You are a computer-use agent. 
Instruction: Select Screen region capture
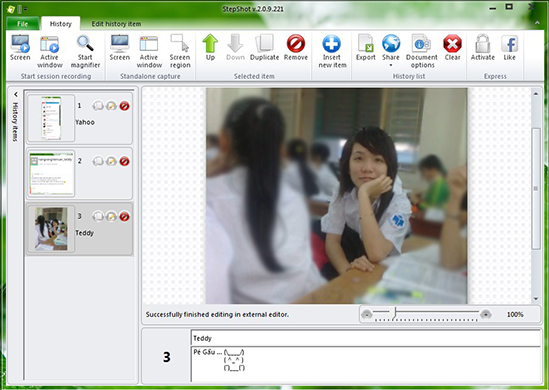click(180, 52)
